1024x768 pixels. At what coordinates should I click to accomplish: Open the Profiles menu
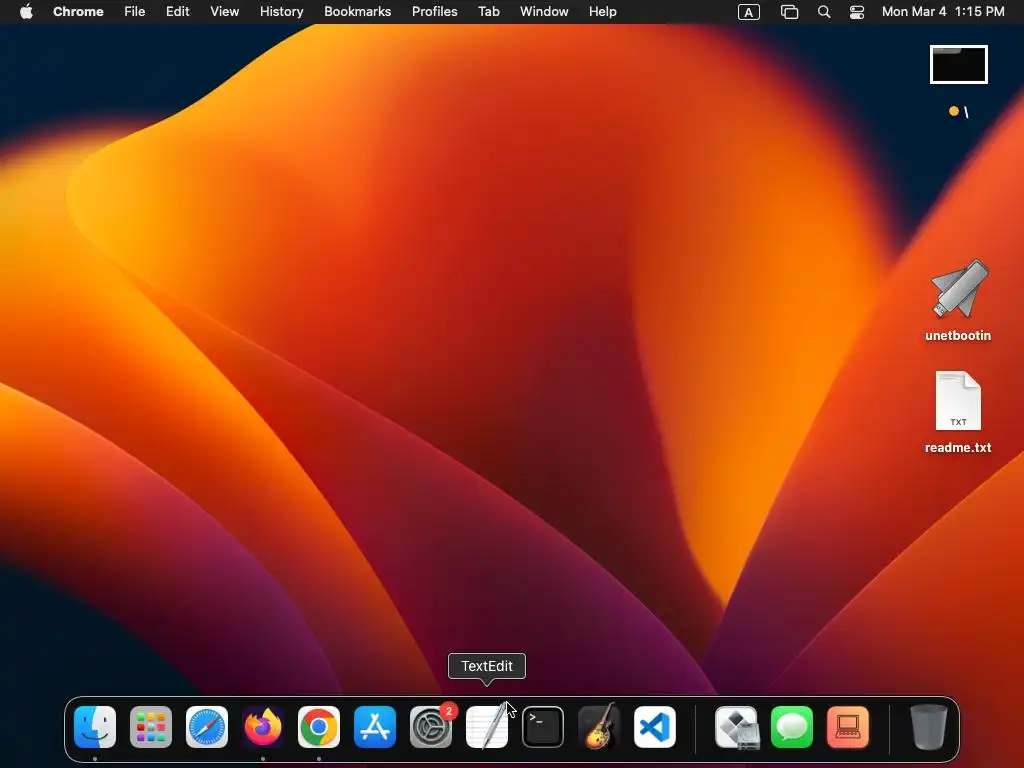(434, 11)
